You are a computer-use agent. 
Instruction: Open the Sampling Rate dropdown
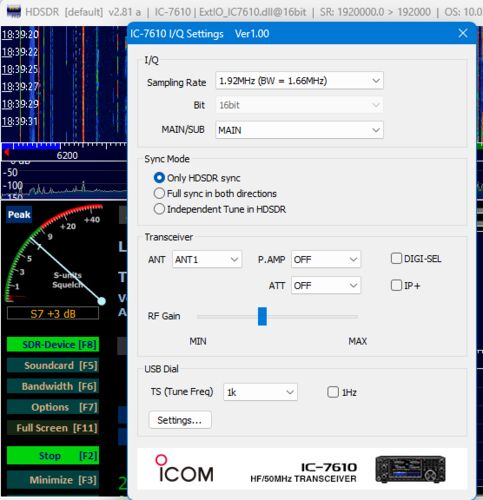point(299,81)
